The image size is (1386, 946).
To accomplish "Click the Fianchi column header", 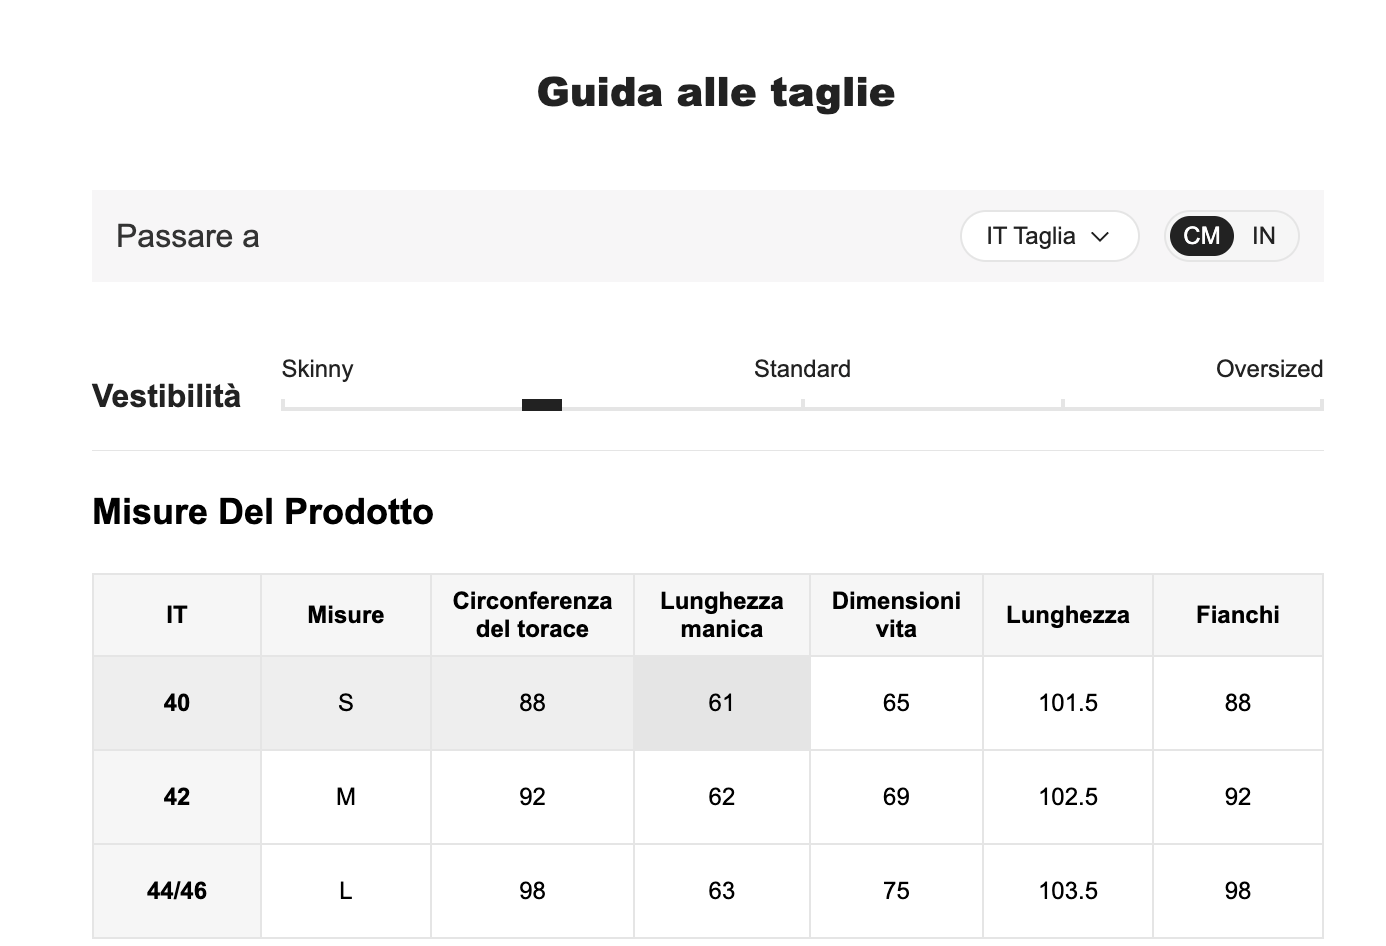I will pyautogui.click(x=1237, y=615).
